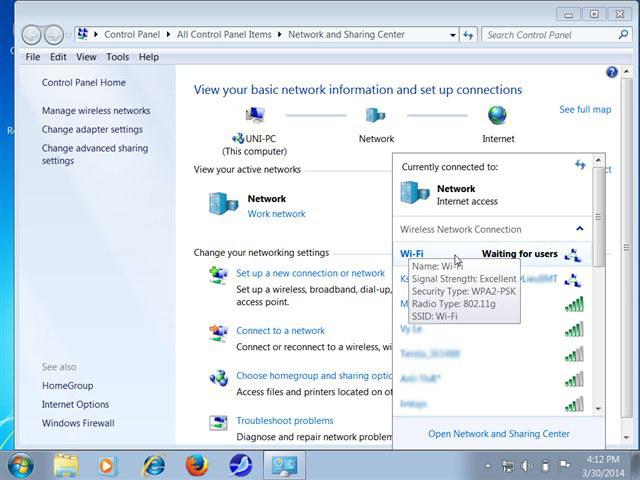The height and width of the screenshot is (480, 640).
Task: Click the Control Panel taskbar button
Action: click(x=284, y=465)
